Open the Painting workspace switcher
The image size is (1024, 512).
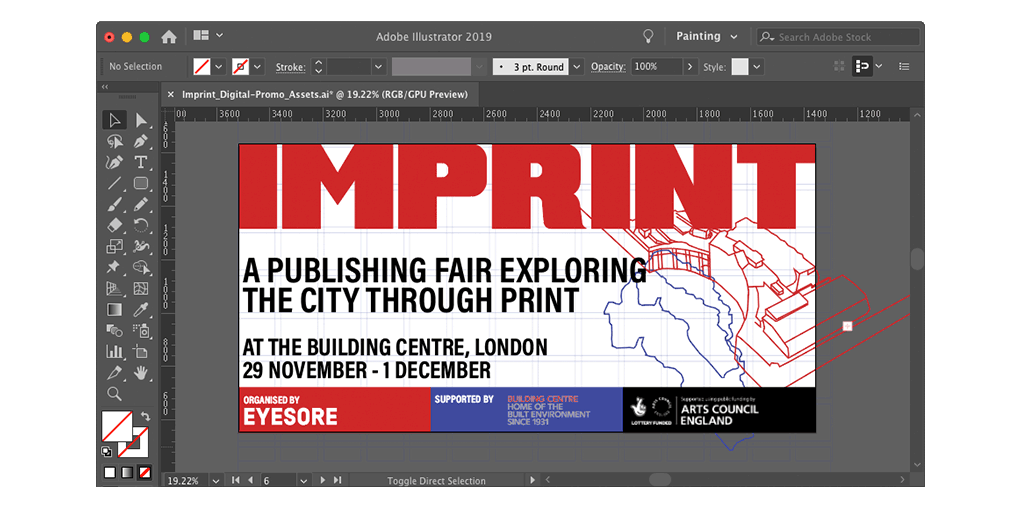[x=707, y=37]
